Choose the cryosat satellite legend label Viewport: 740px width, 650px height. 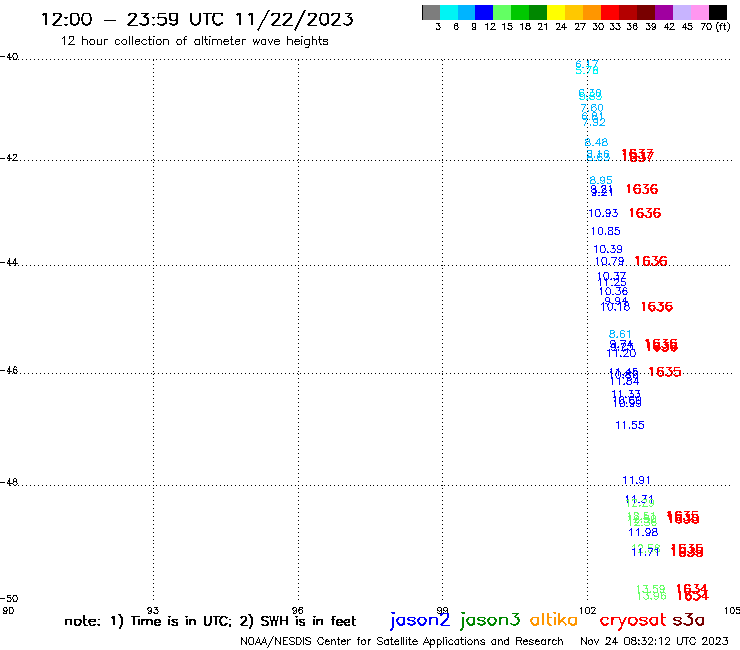click(x=633, y=621)
